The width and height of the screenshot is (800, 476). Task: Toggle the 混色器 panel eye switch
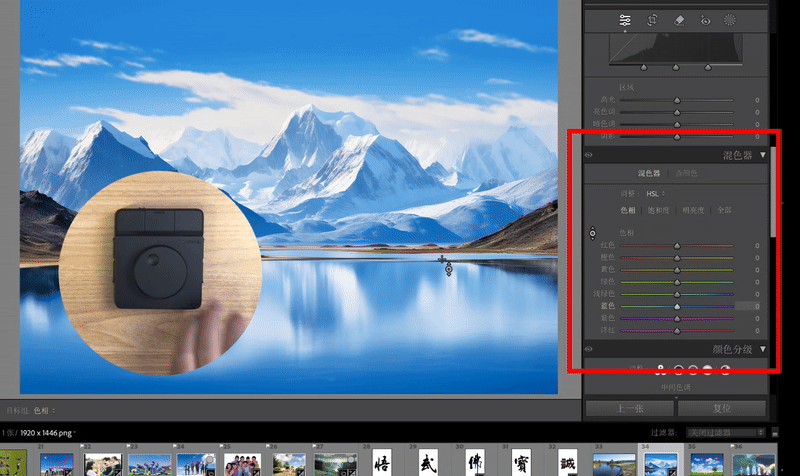coord(588,155)
